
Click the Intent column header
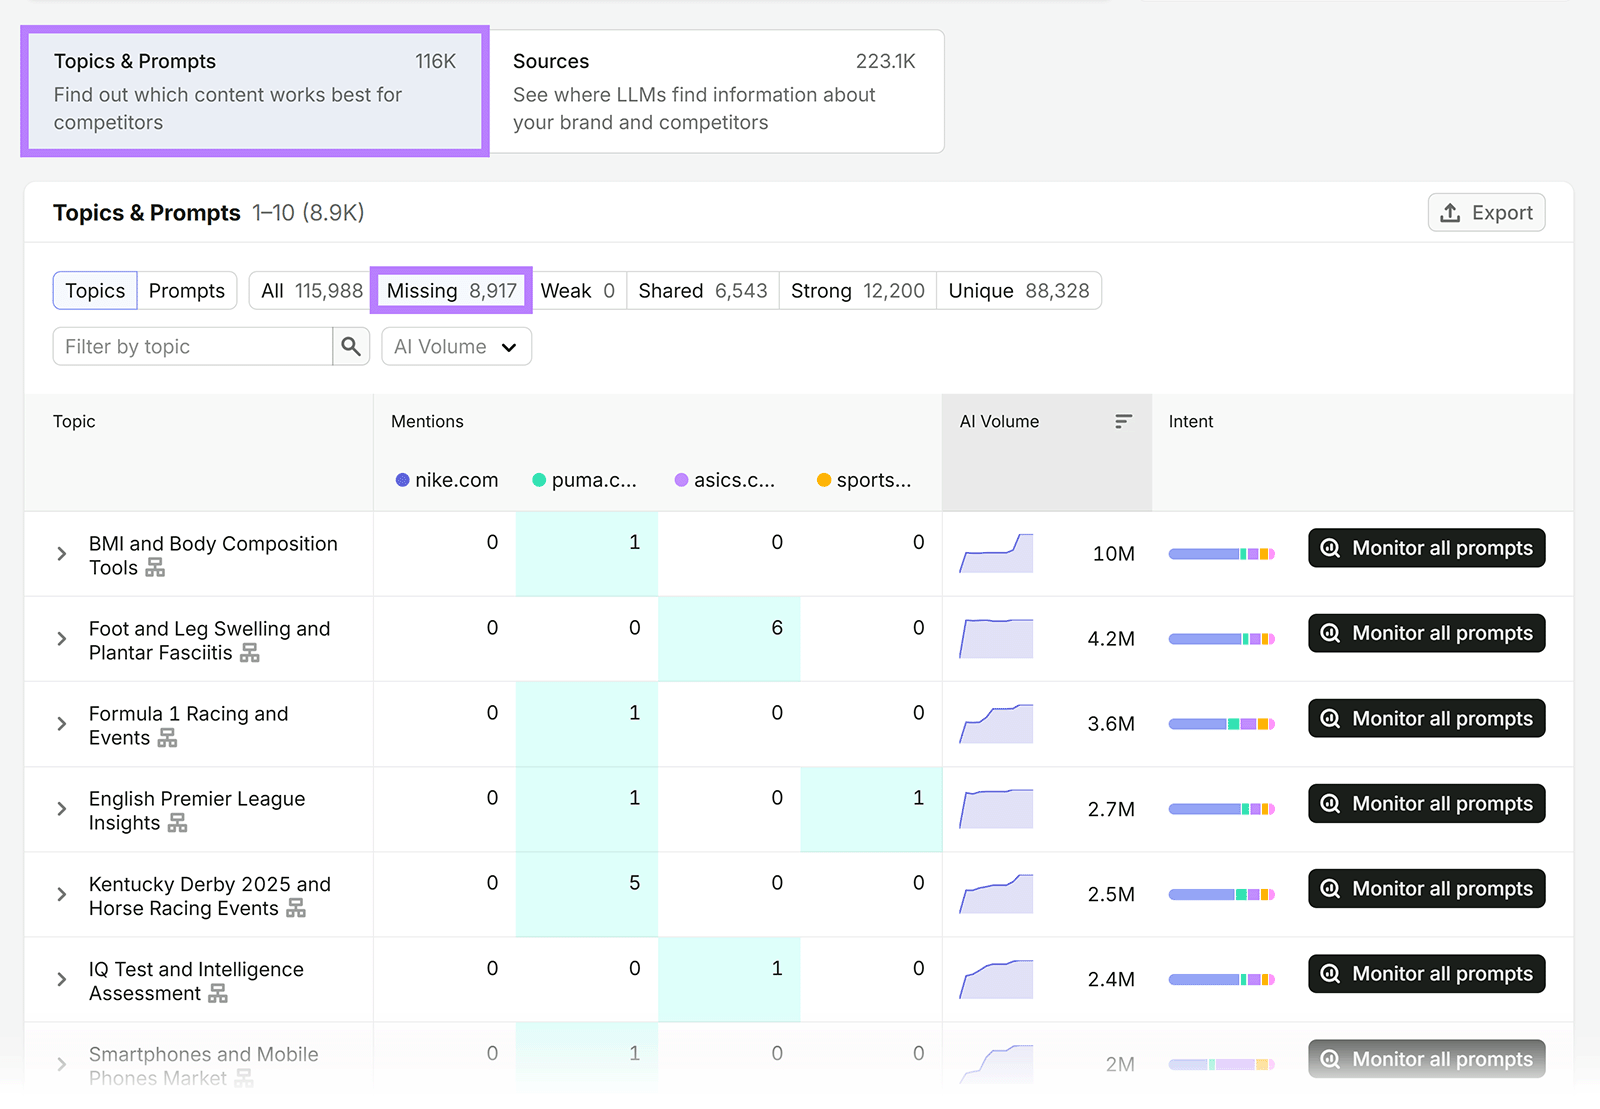click(x=1190, y=421)
